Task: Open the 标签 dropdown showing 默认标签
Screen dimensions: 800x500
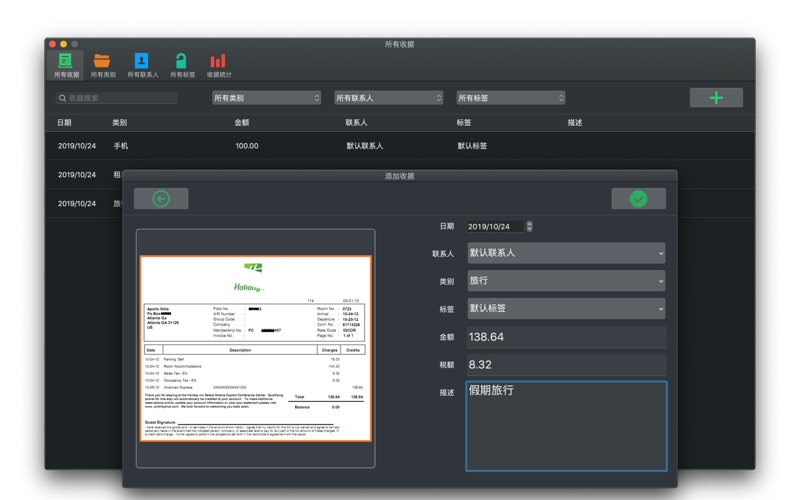Action: pos(565,309)
